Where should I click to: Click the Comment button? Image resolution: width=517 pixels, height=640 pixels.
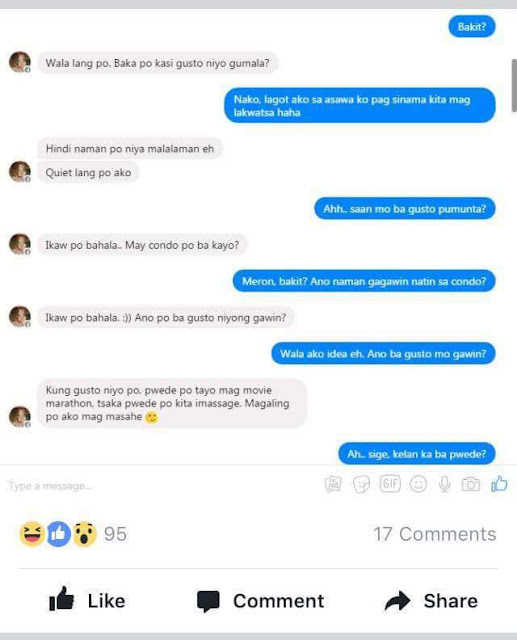click(x=260, y=601)
